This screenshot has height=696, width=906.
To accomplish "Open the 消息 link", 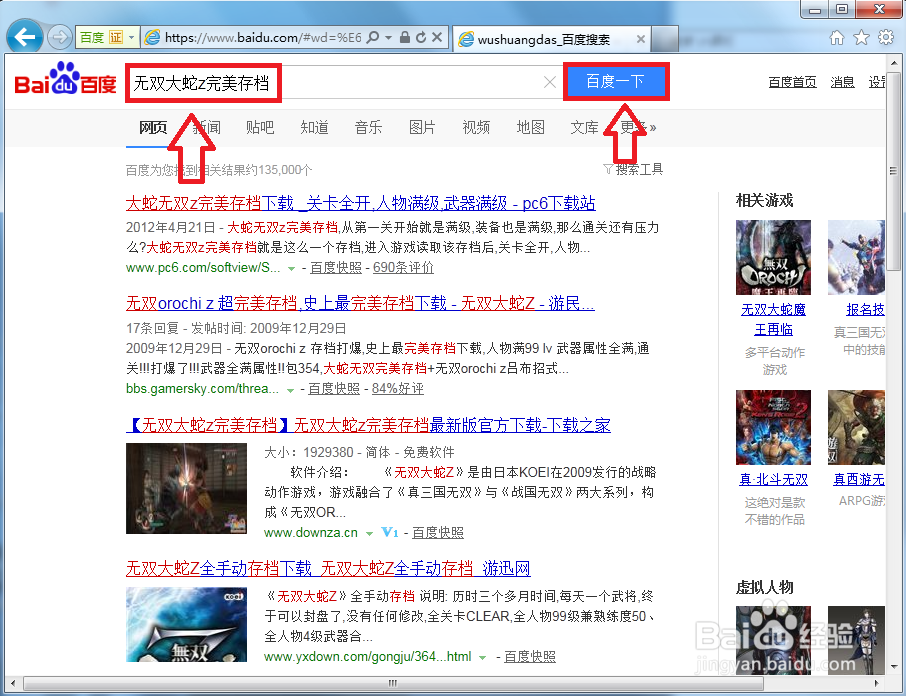I will tap(842, 82).
